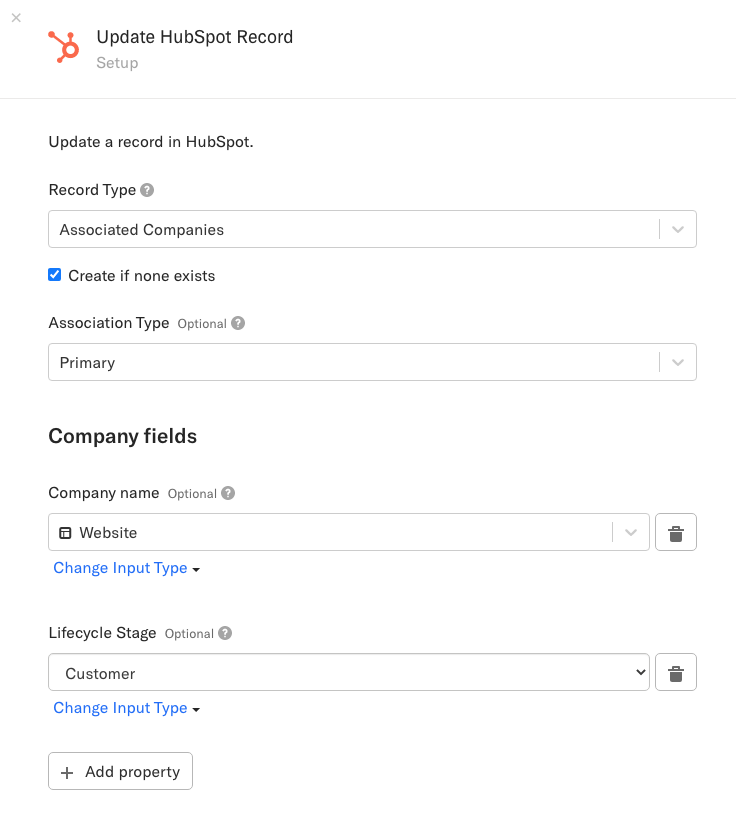Click the Primary association value
Viewport: 736px width, 818px height.
click(x=88, y=363)
